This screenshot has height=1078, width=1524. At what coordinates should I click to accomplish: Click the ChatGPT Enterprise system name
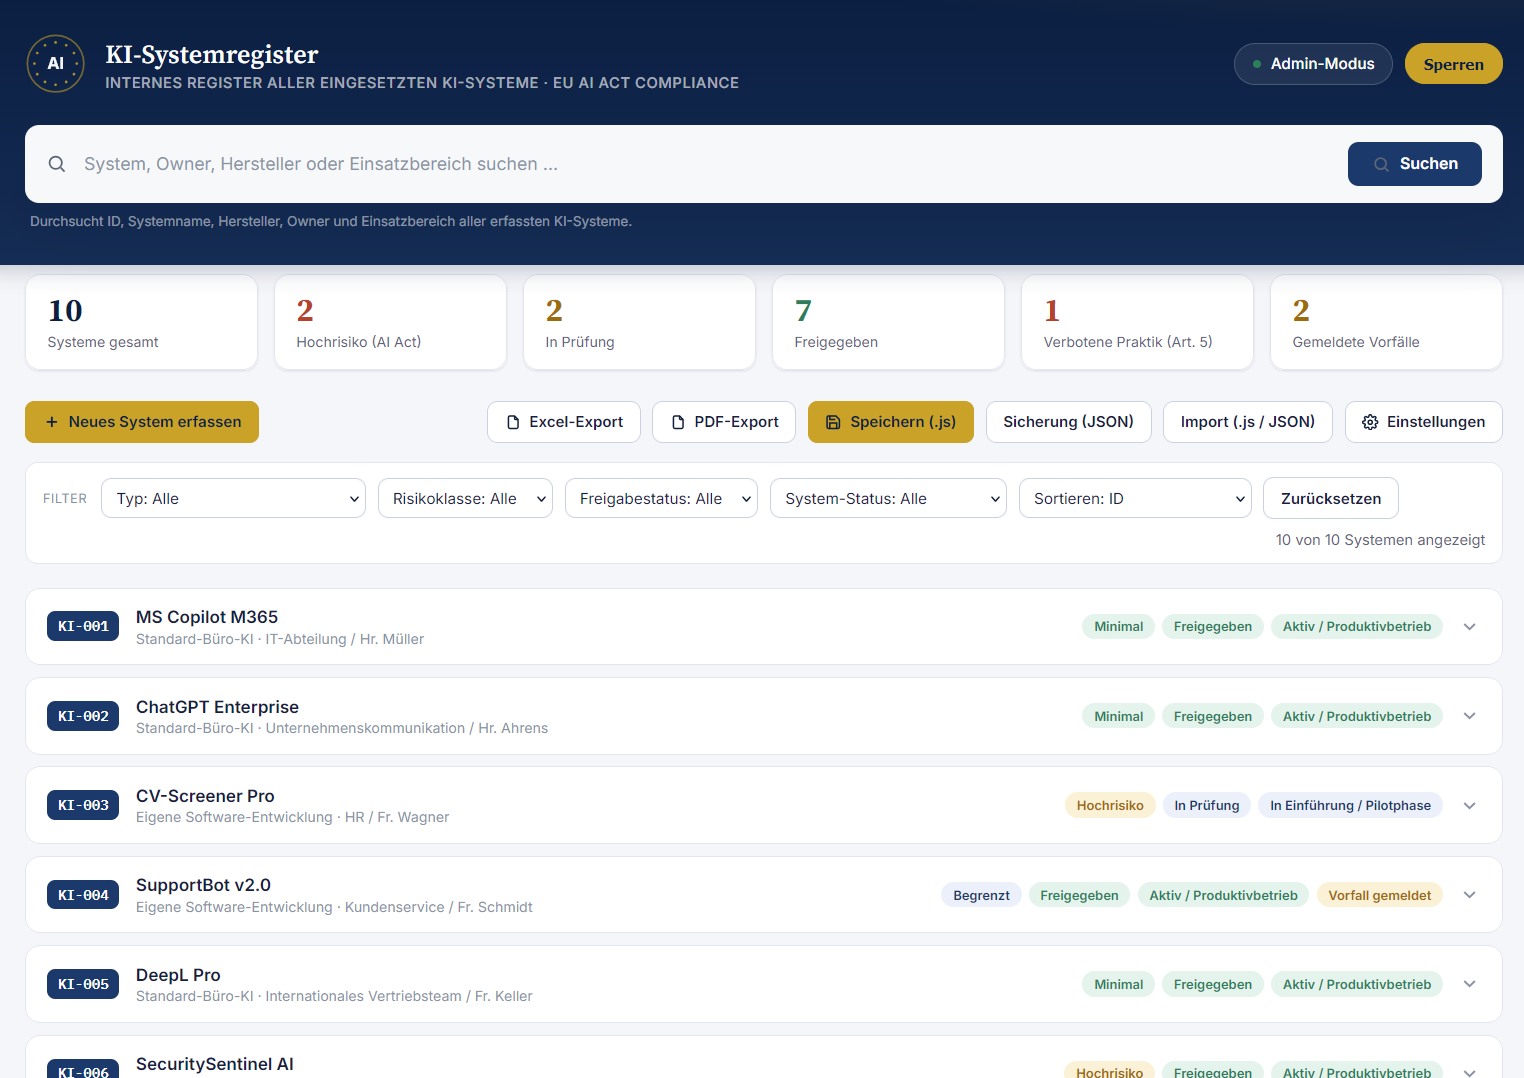pyautogui.click(x=217, y=707)
